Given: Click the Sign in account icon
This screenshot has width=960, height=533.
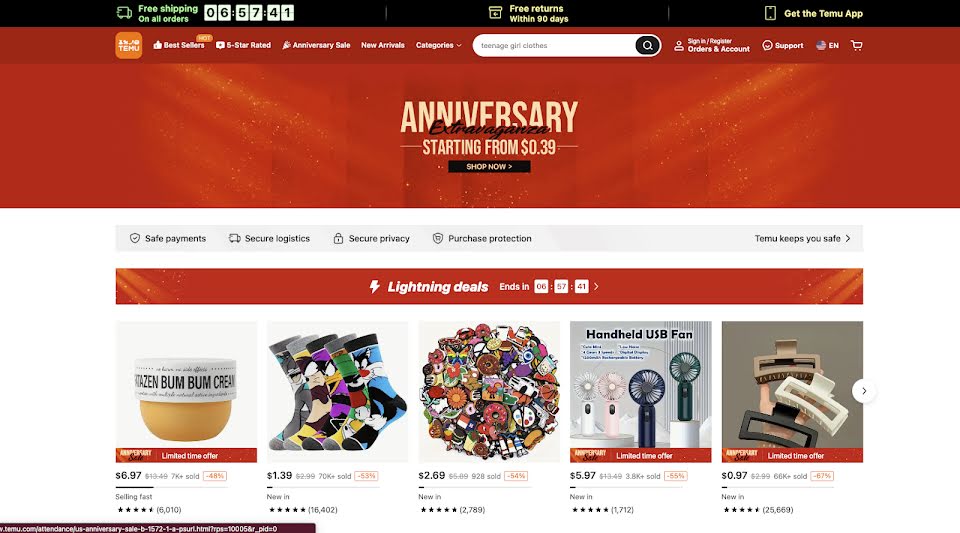Looking at the screenshot, I should click(x=679, y=45).
